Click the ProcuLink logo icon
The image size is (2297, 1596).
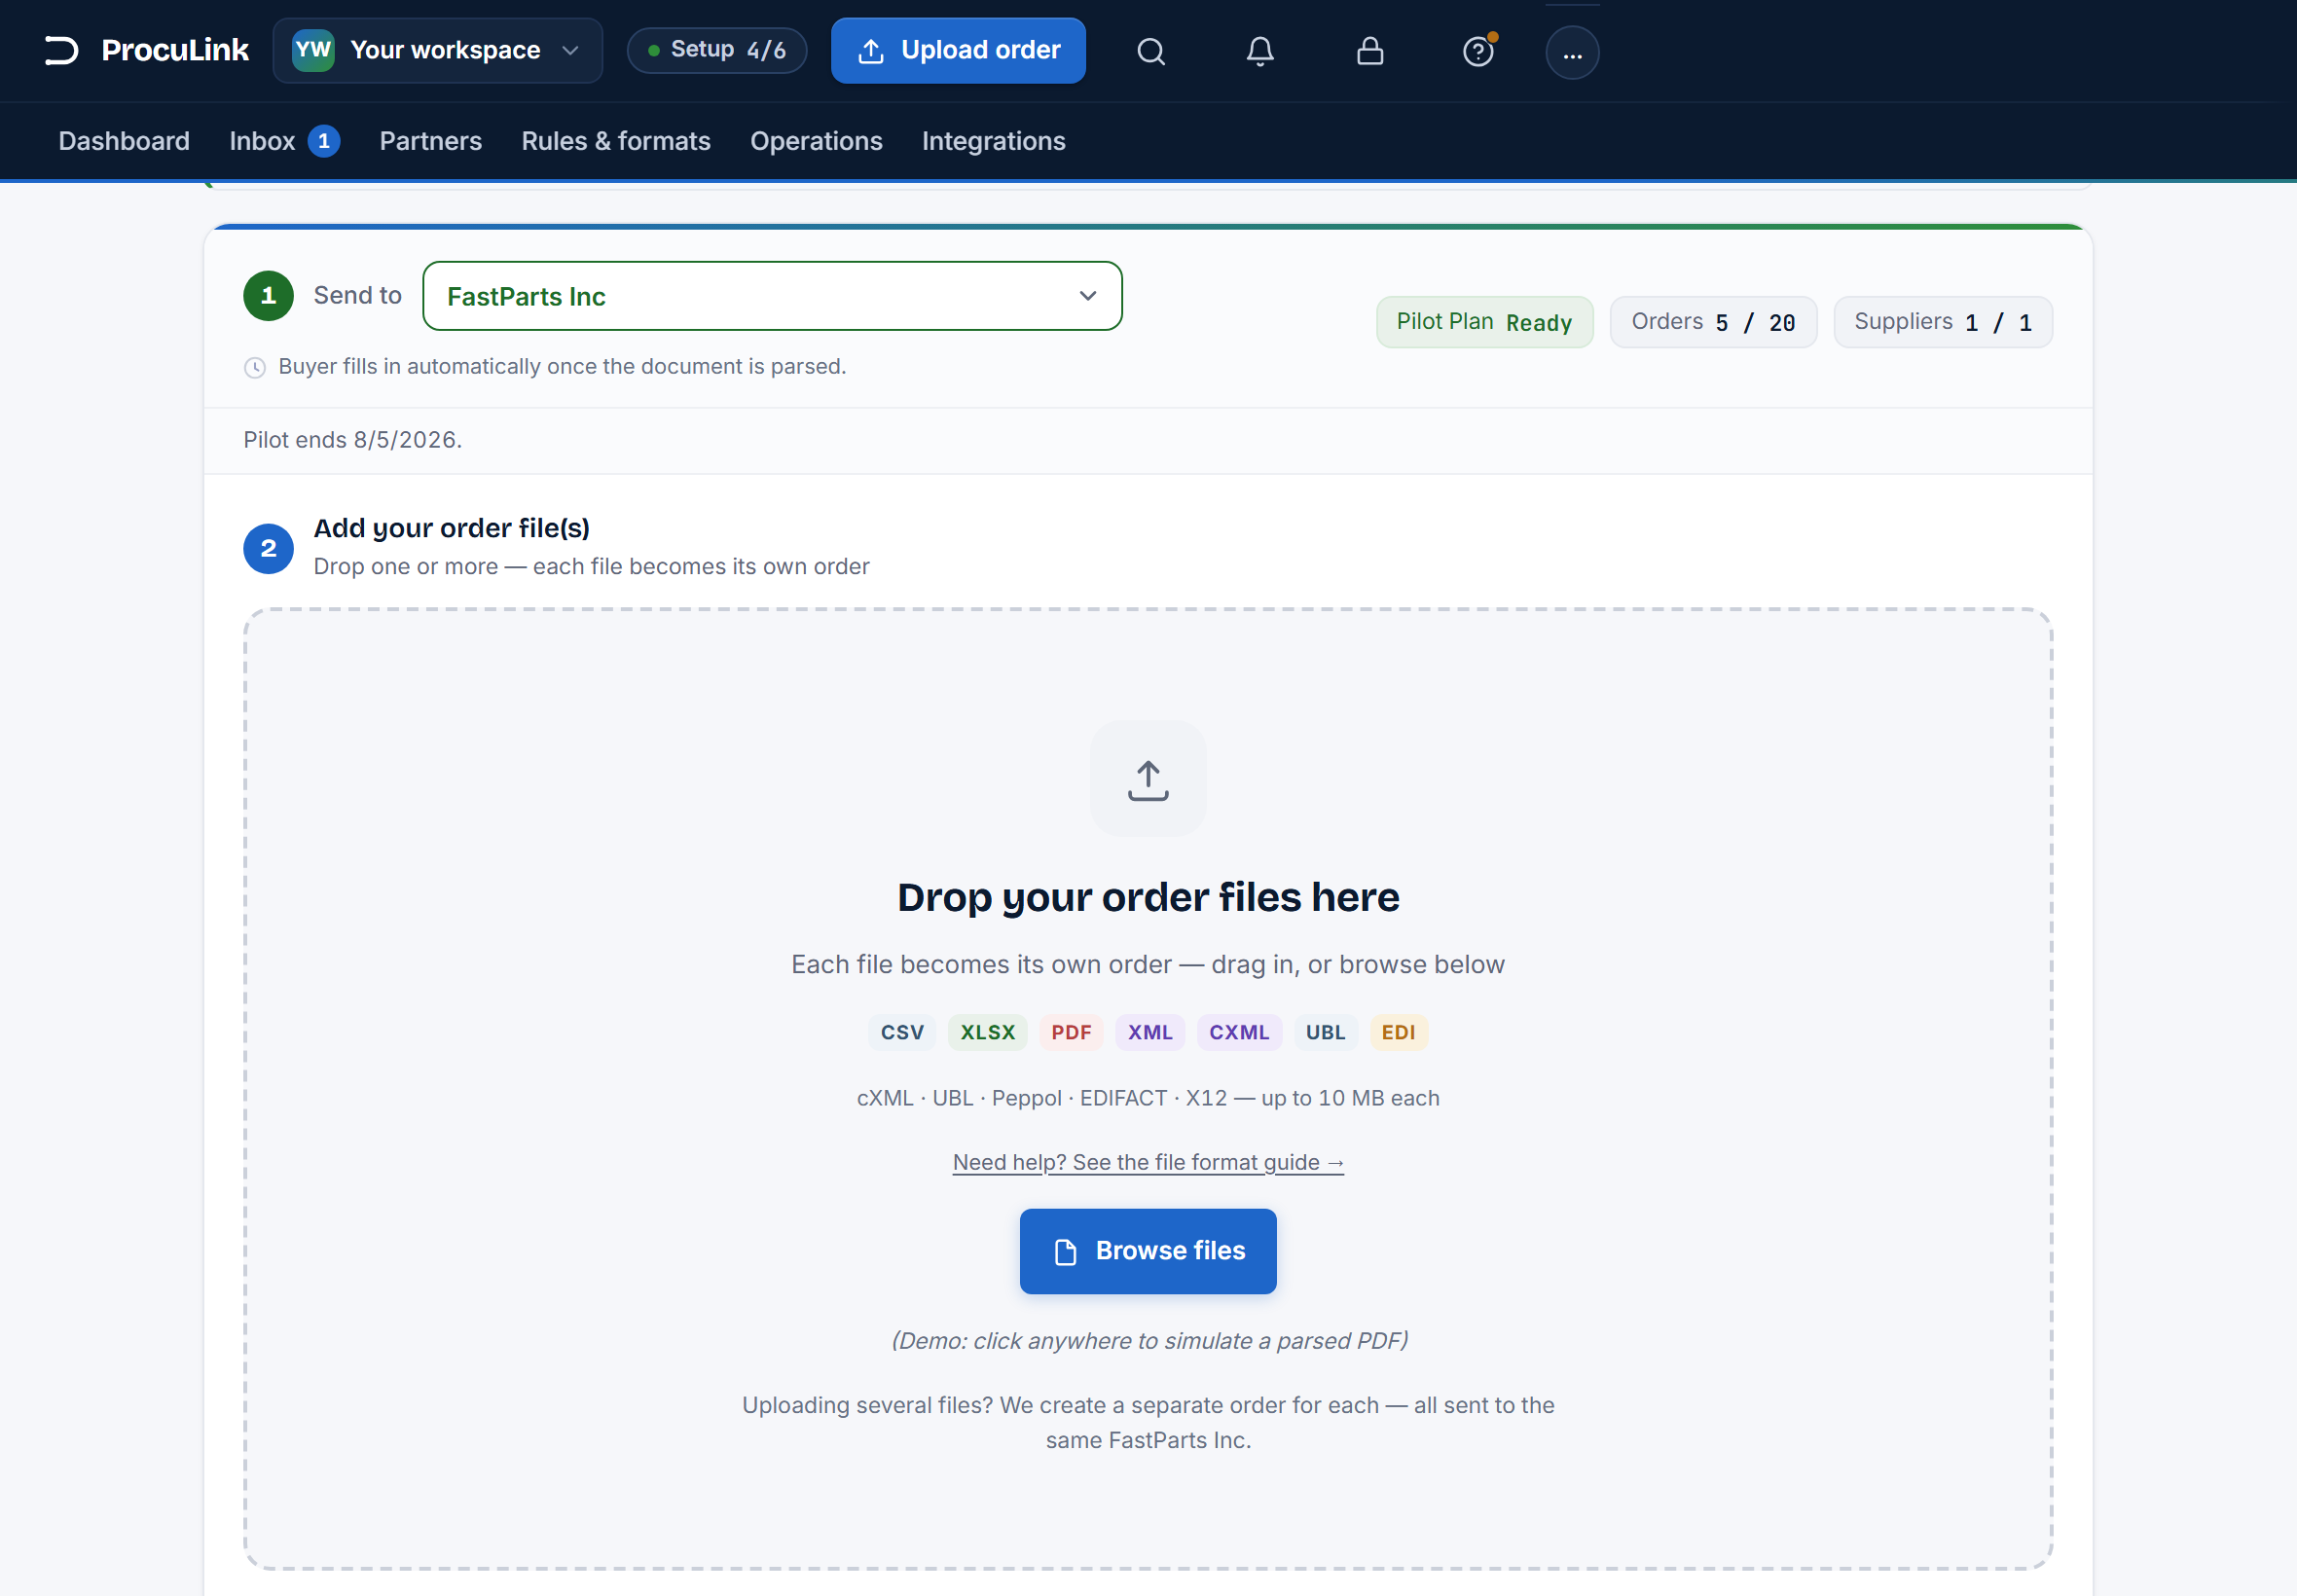coord(61,50)
